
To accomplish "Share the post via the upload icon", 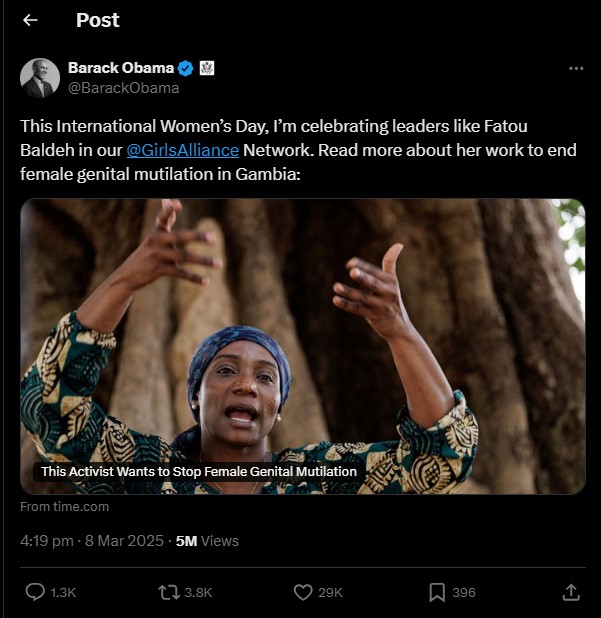I will pos(571,592).
